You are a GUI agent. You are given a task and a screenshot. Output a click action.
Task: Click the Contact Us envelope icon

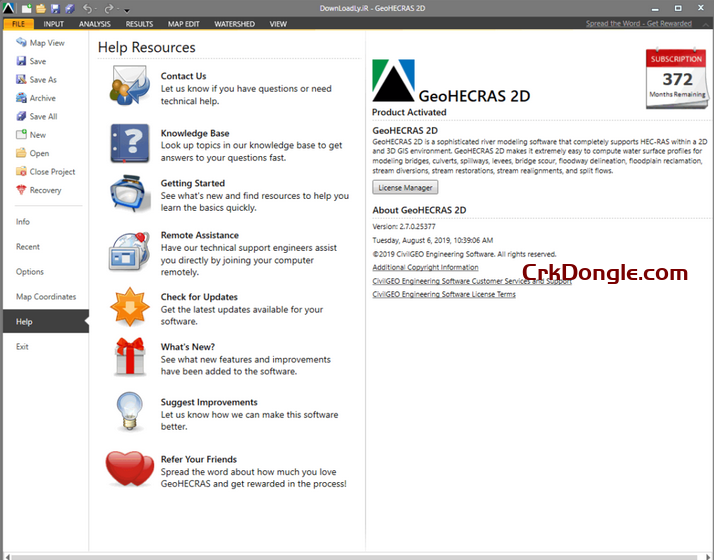[130, 85]
